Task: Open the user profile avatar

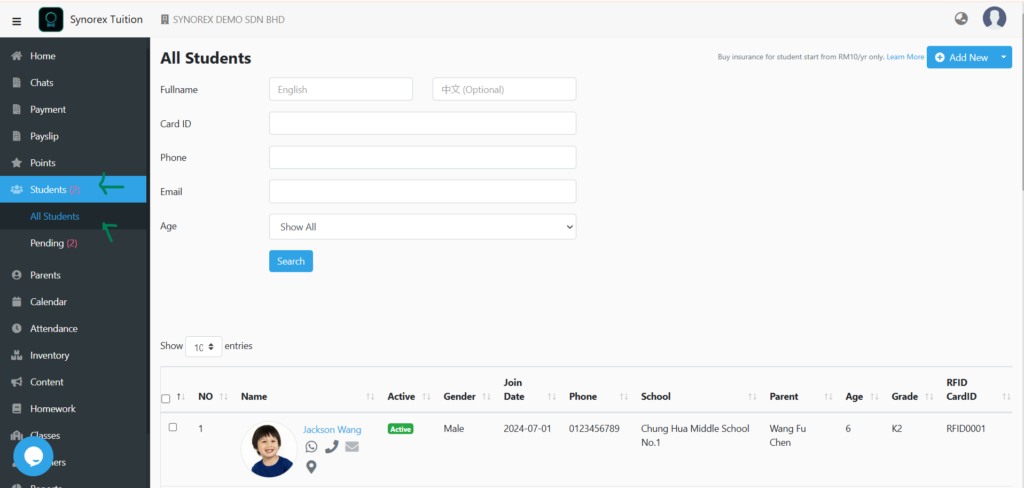Action: pos(994,18)
